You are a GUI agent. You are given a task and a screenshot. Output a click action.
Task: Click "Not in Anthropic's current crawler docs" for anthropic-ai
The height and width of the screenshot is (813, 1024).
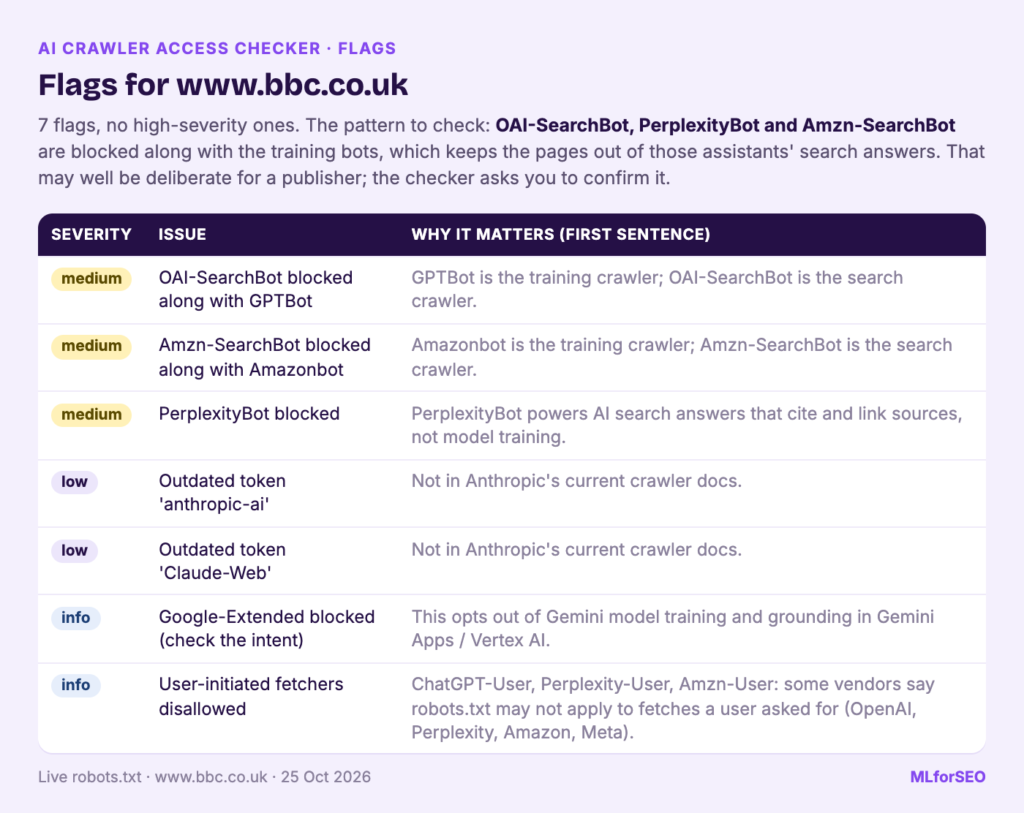(x=577, y=481)
